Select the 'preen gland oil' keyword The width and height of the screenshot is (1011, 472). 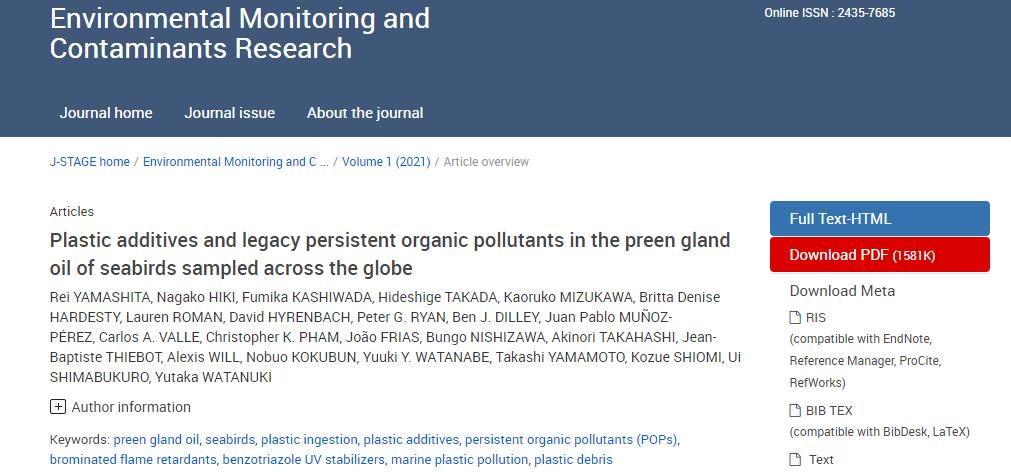[x=156, y=439]
